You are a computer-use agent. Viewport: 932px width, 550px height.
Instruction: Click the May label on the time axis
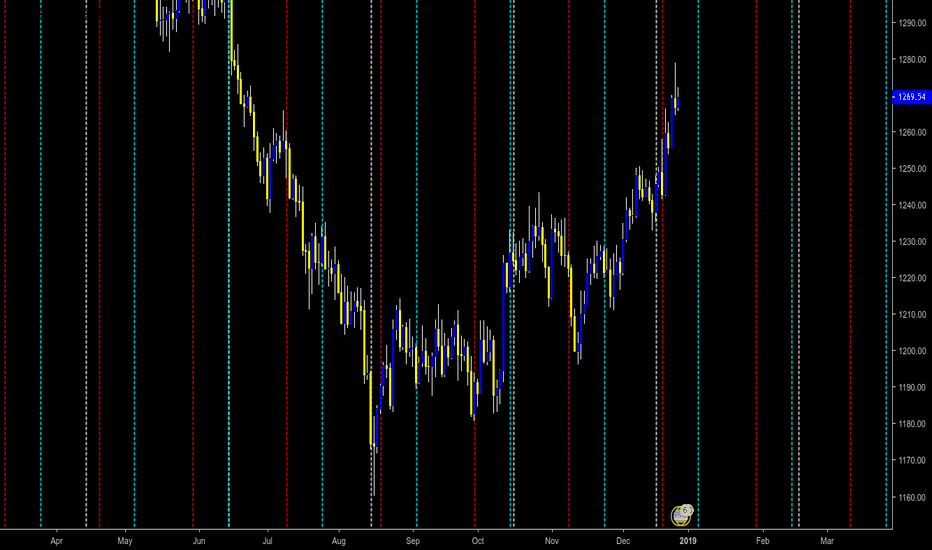[x=125, y=541]
